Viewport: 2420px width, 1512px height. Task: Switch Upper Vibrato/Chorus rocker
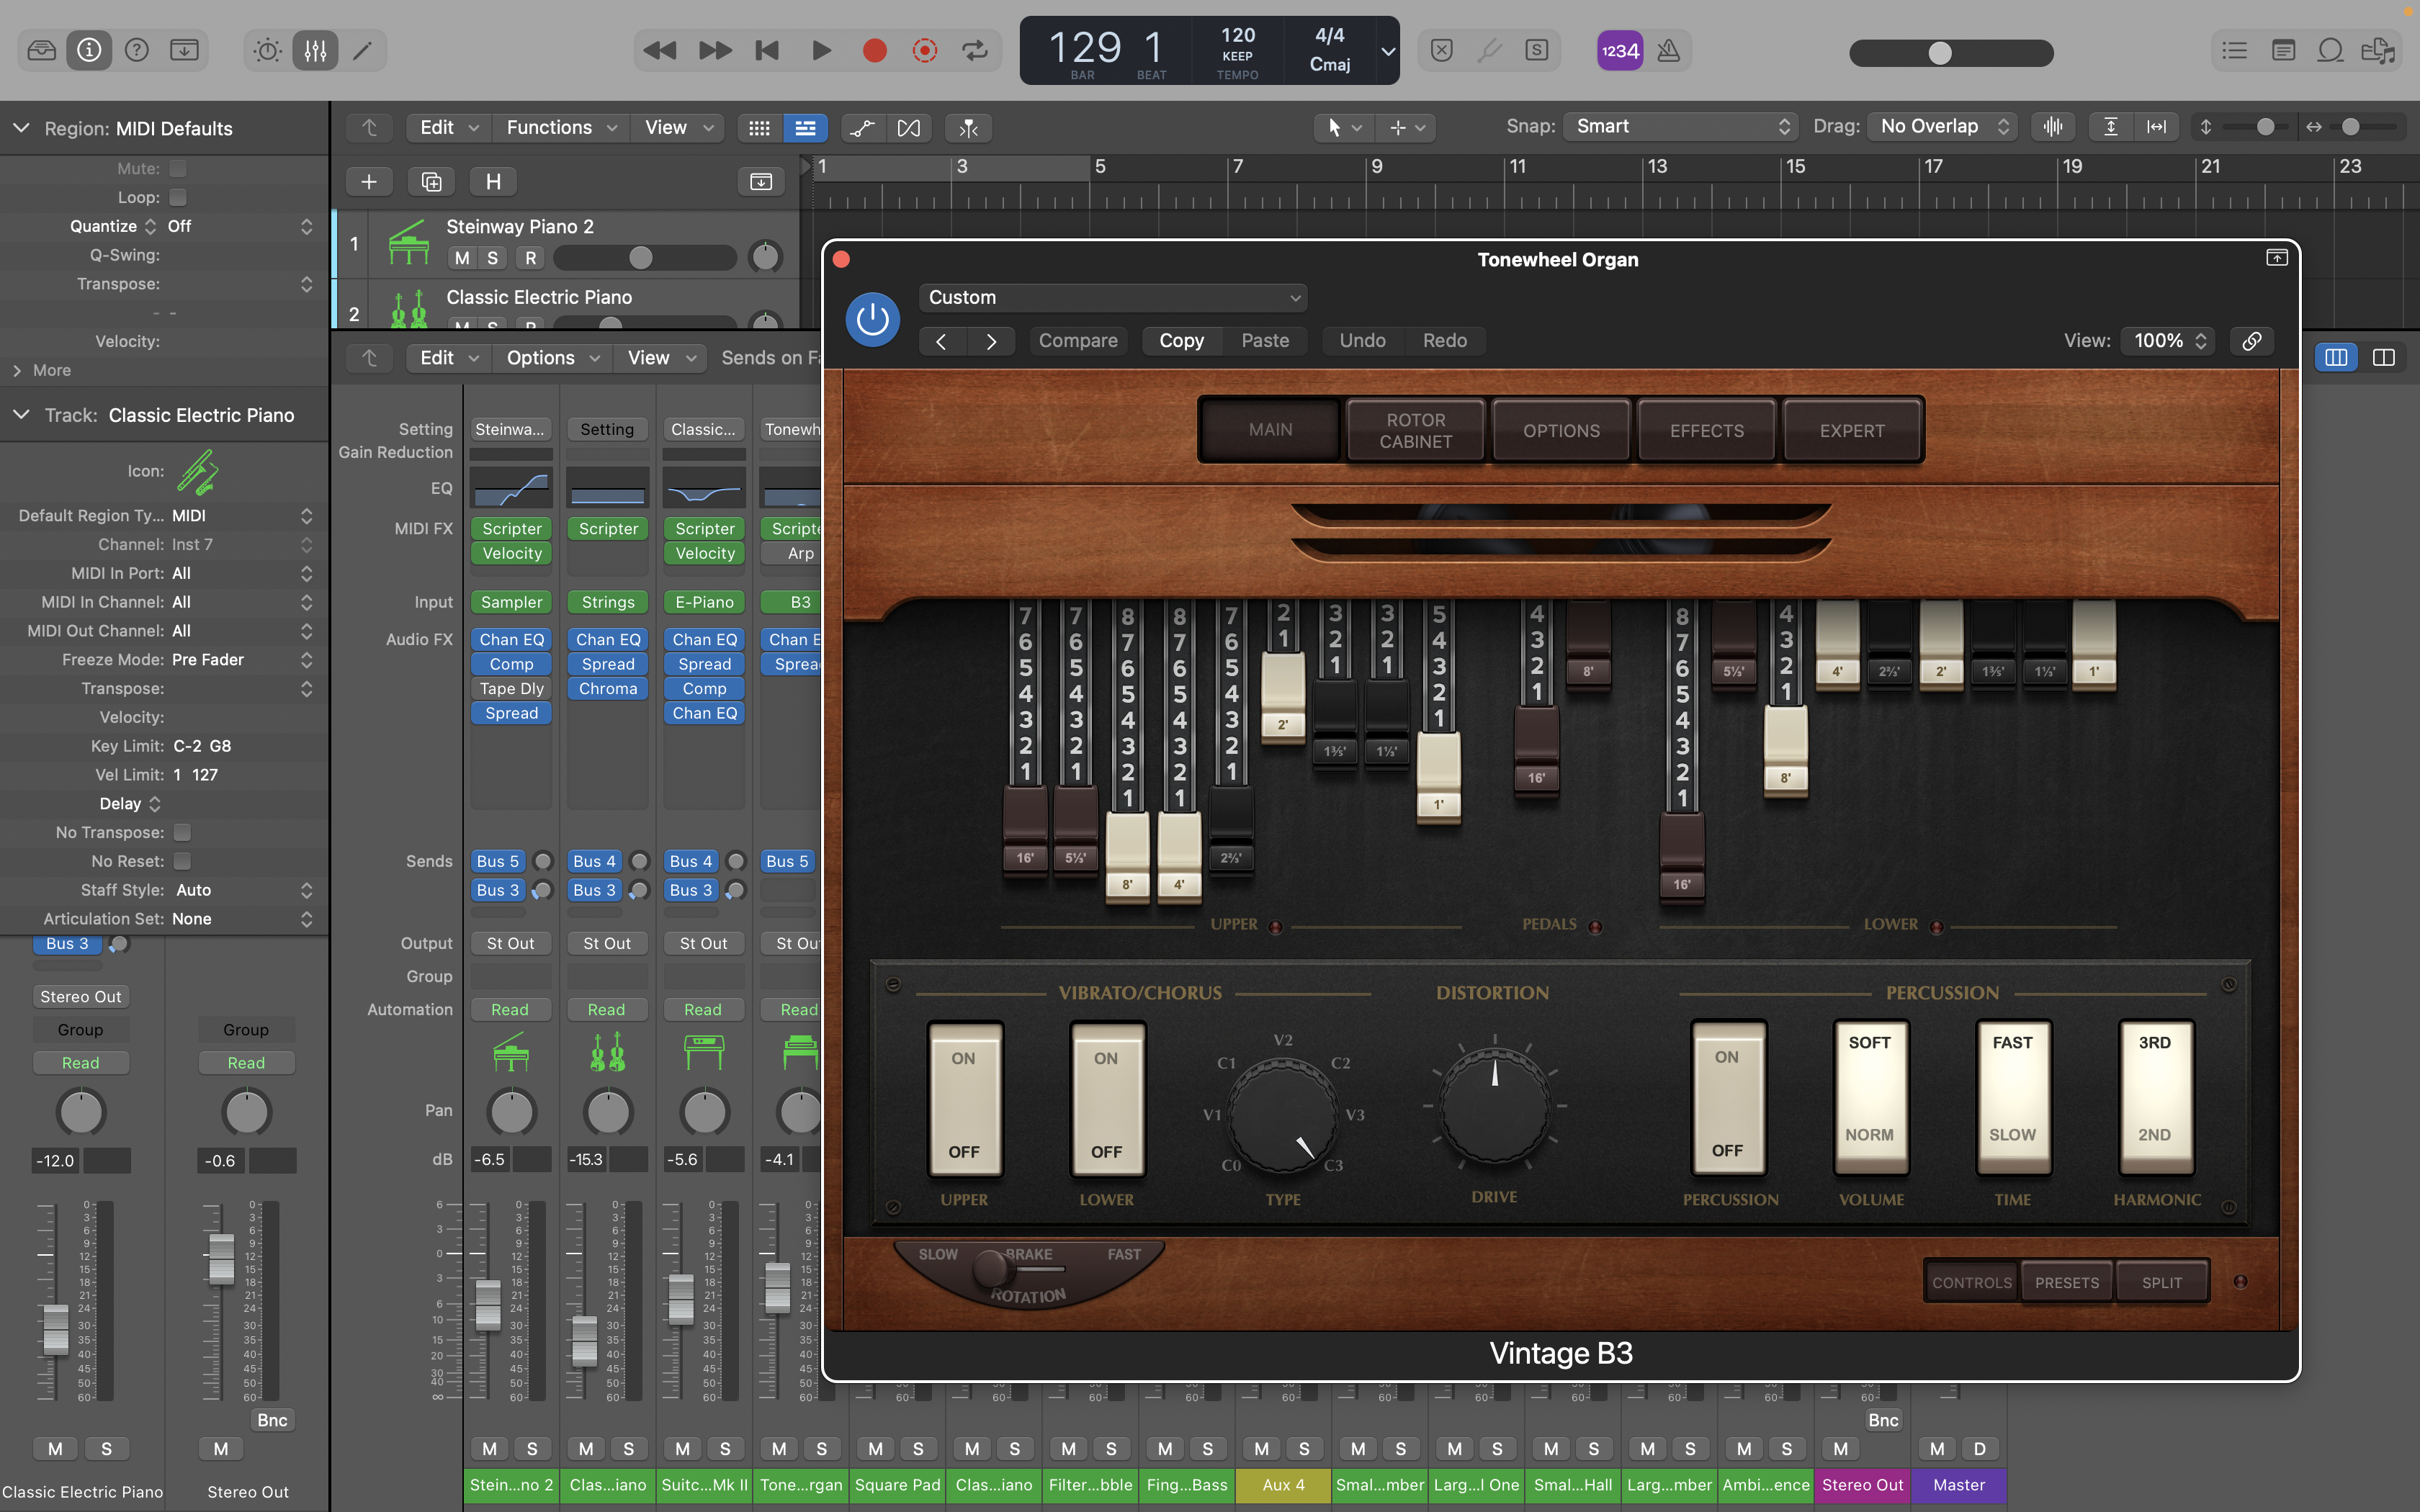click(964, 1100)
